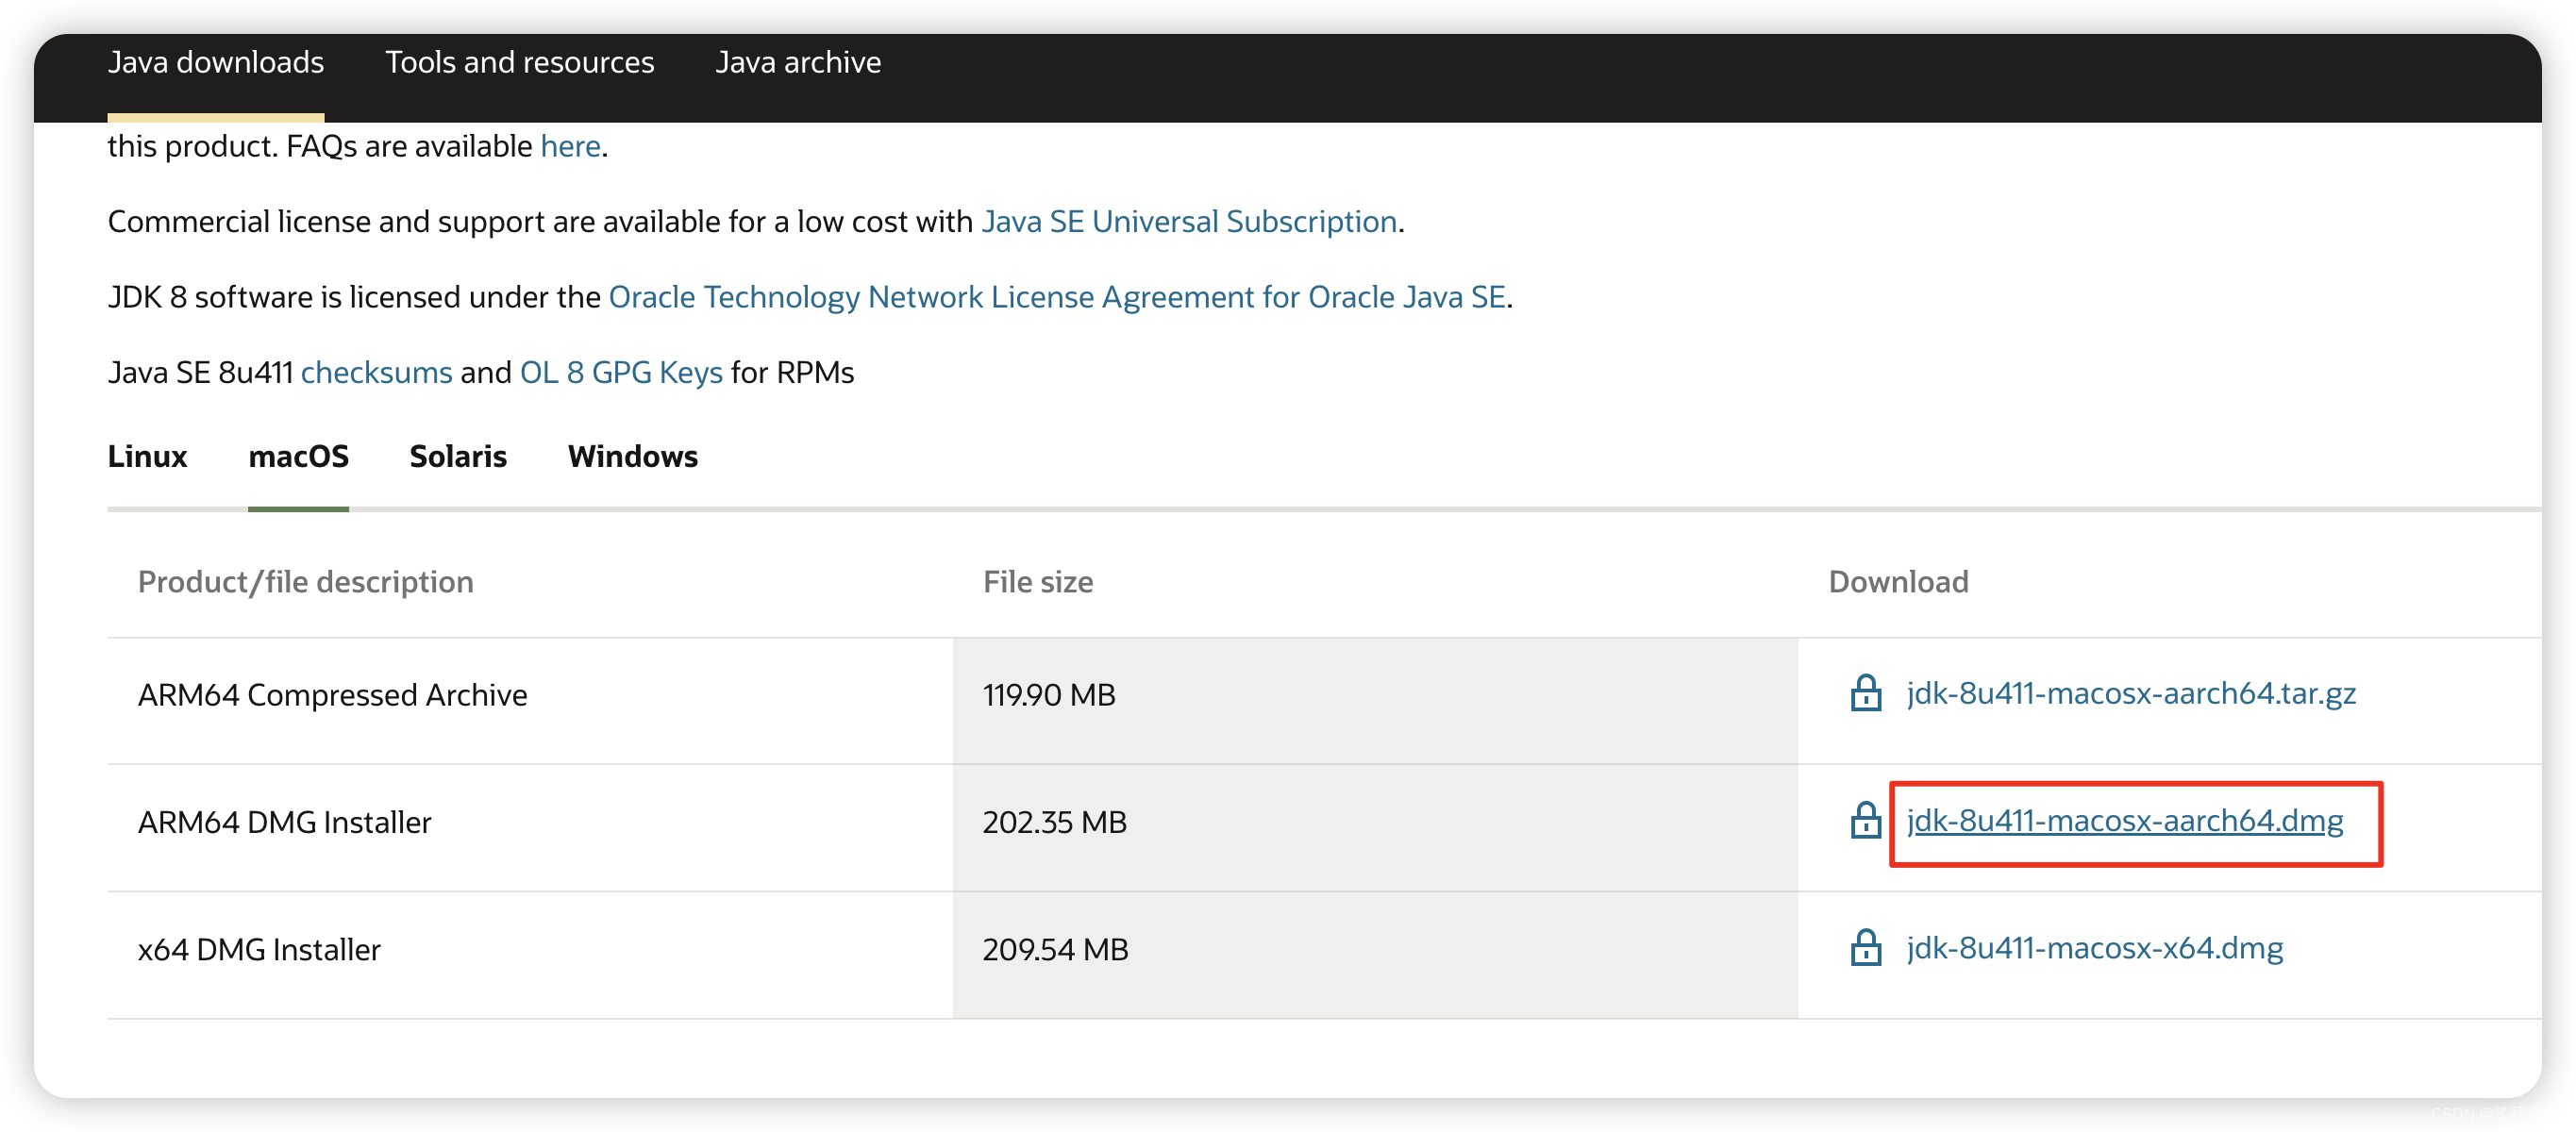Select the Linux platform tab

point(147,456)
